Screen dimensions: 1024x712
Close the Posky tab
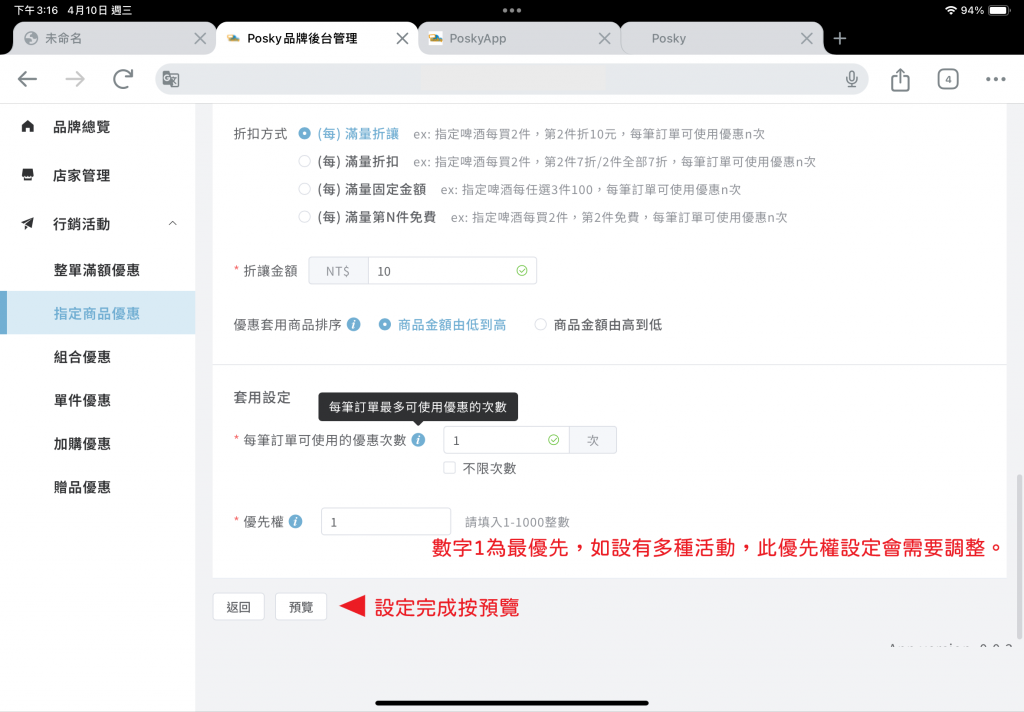pyautogui.click(x=807, y=39)
